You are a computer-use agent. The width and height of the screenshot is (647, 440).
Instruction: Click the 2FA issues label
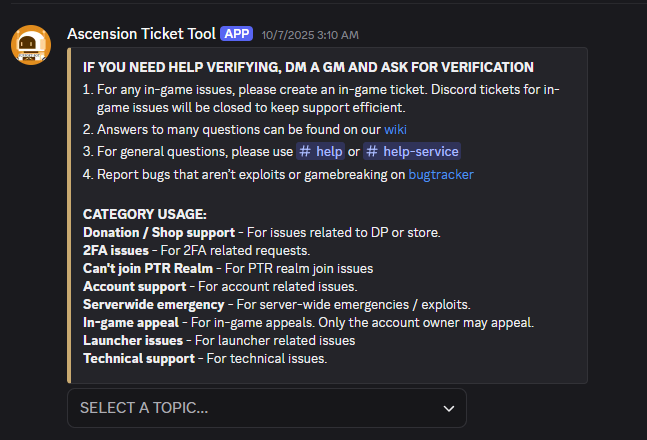coord(116,250)
